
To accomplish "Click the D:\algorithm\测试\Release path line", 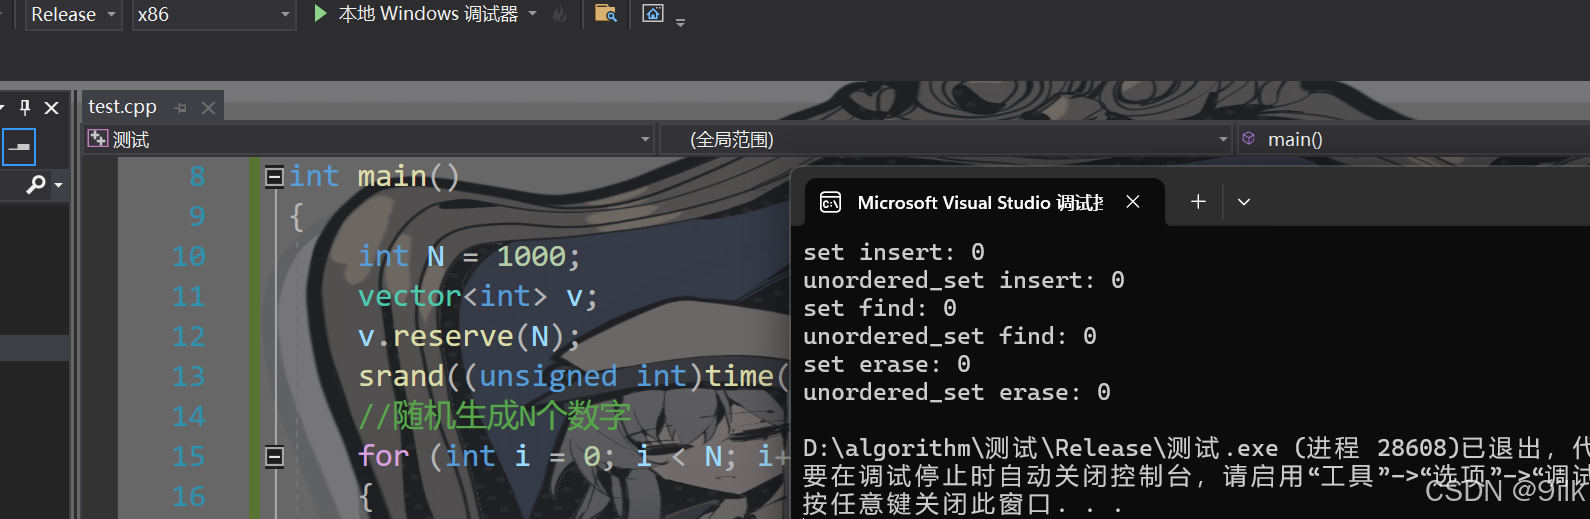I will pos(1196,447).
